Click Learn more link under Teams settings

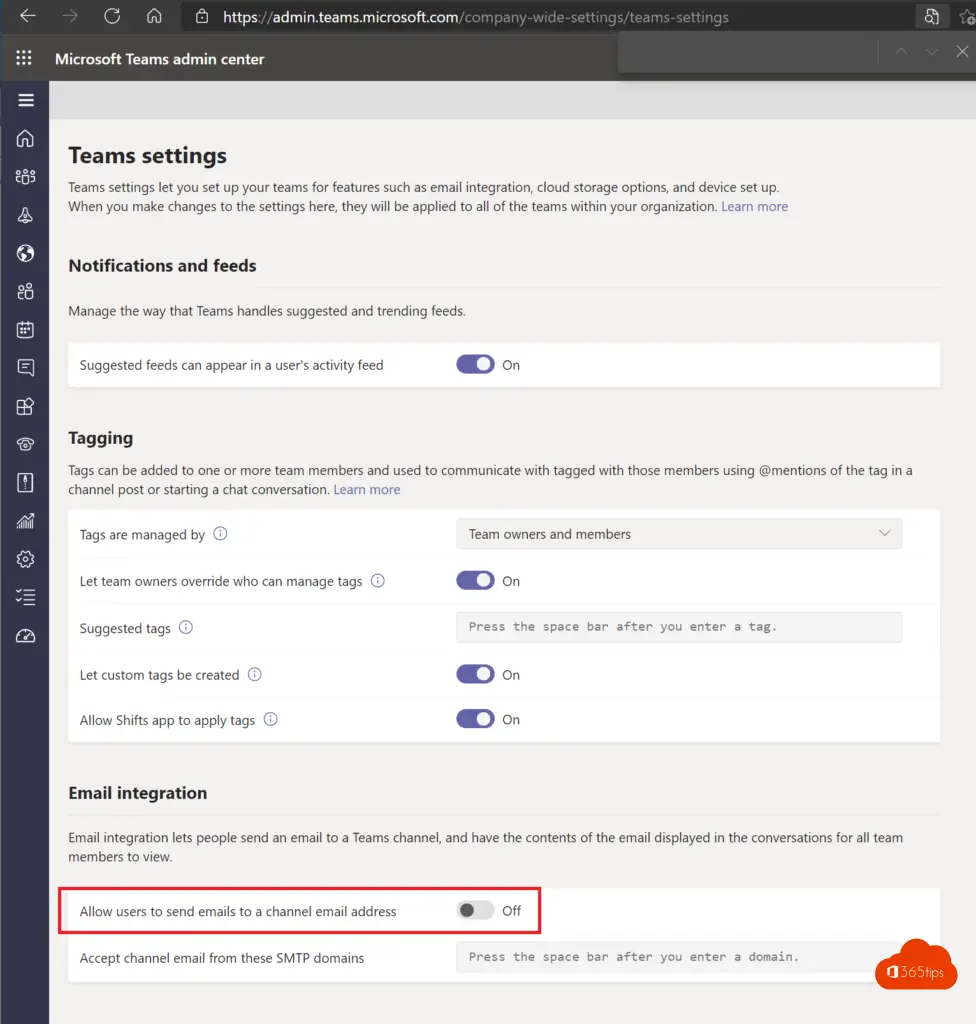pyautogui.click(x=755, y=206)
